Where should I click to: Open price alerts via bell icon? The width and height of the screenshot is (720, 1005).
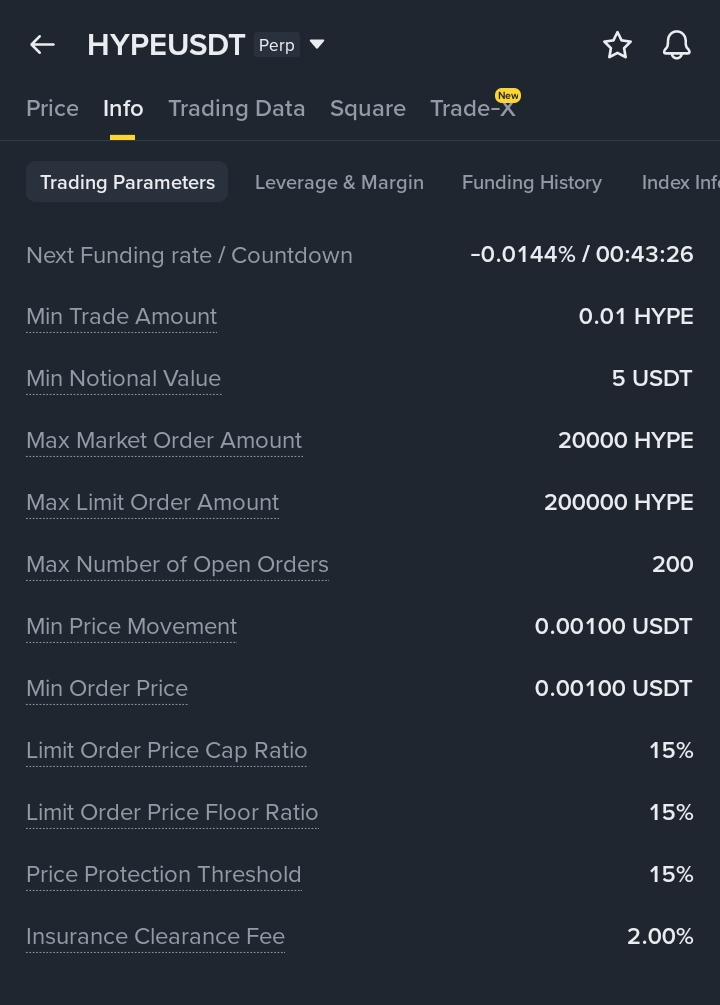tap(677, 45)
